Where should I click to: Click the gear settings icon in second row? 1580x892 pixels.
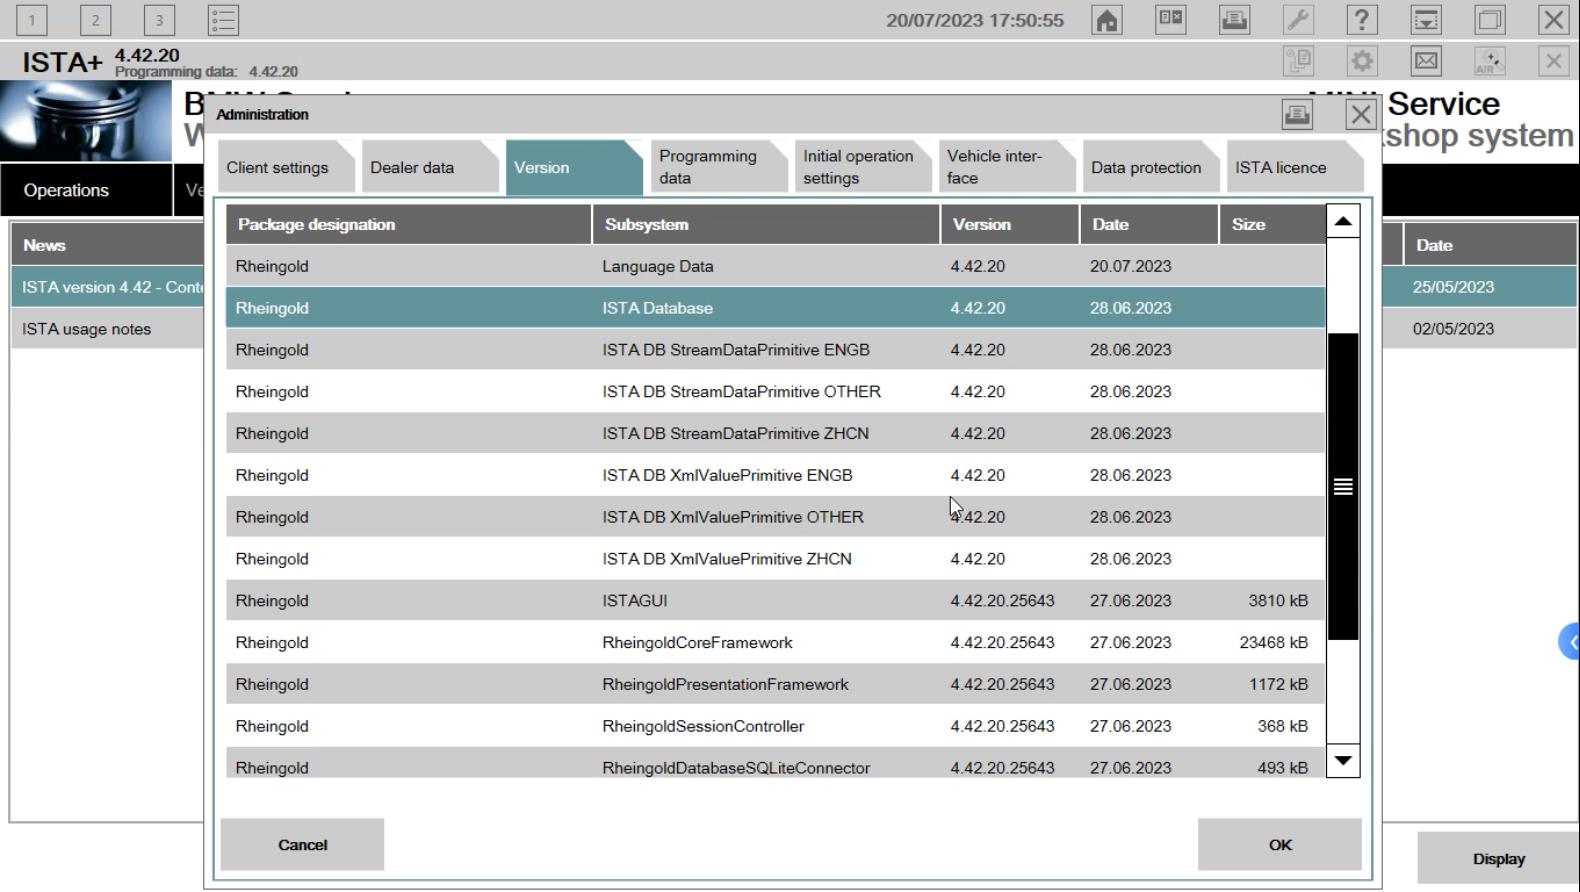click(x=1362, y=61)
